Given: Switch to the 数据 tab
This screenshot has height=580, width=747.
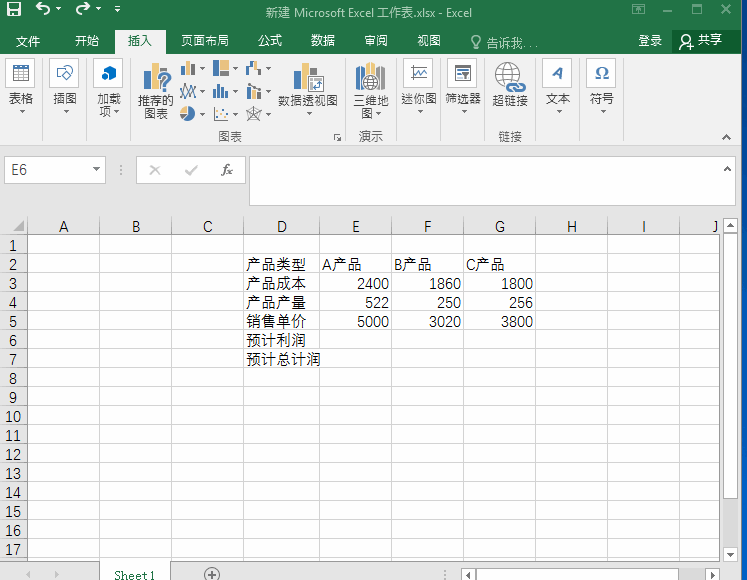Looking at the screenshot, I should coord(323,41).
